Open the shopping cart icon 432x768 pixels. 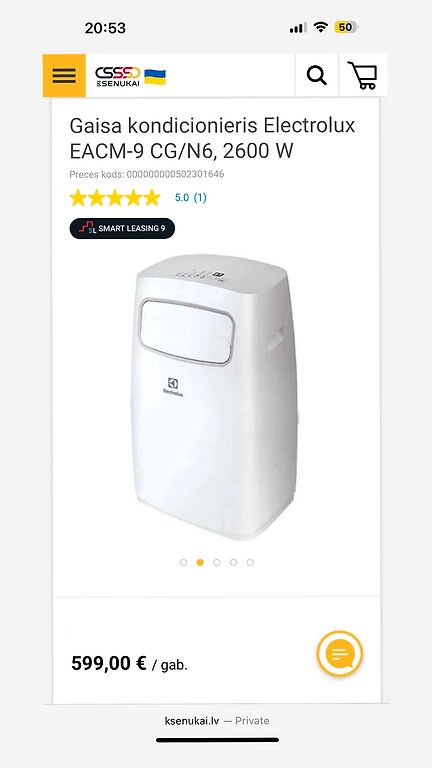[x=363, y=75]
